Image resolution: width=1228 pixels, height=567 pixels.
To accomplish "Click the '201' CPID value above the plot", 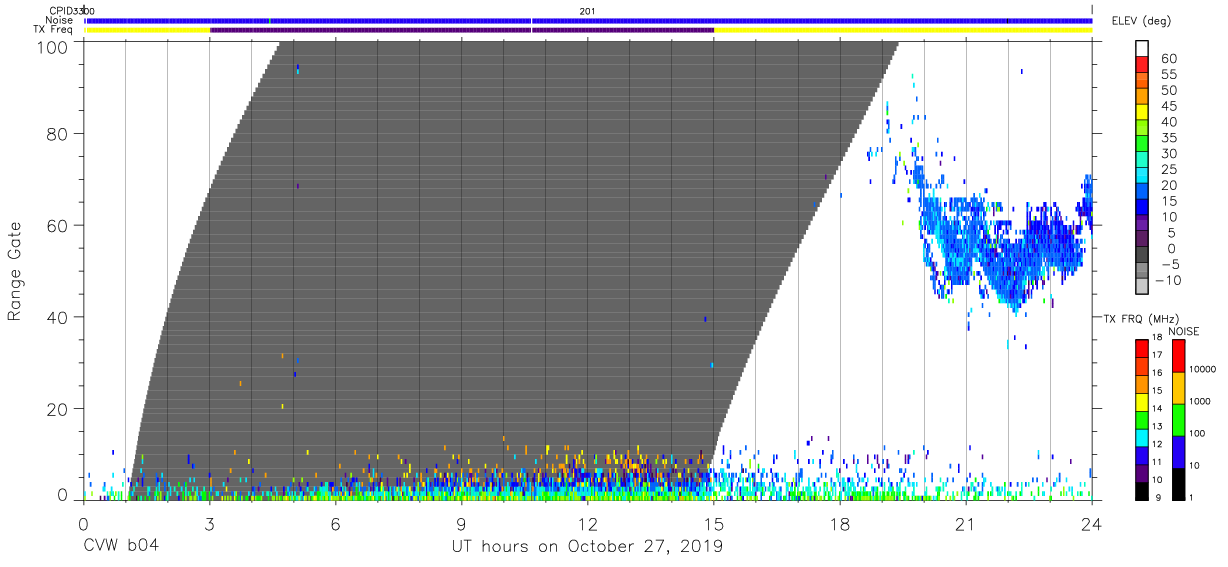I will [588, 11].
